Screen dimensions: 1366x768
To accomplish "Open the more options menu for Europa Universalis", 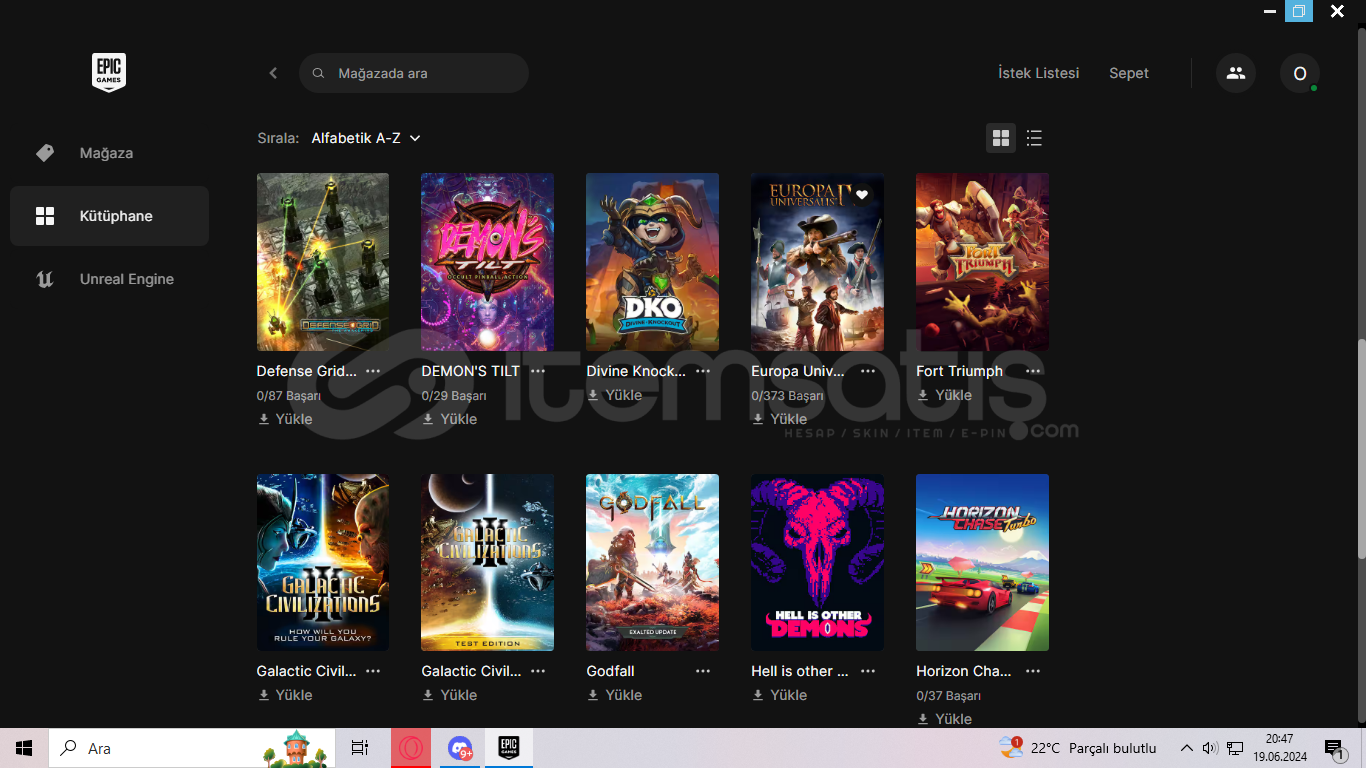I will [868, 371].
